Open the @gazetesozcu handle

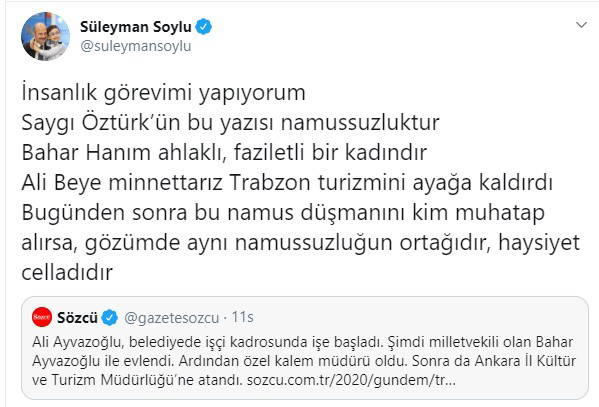coord(172,318)
